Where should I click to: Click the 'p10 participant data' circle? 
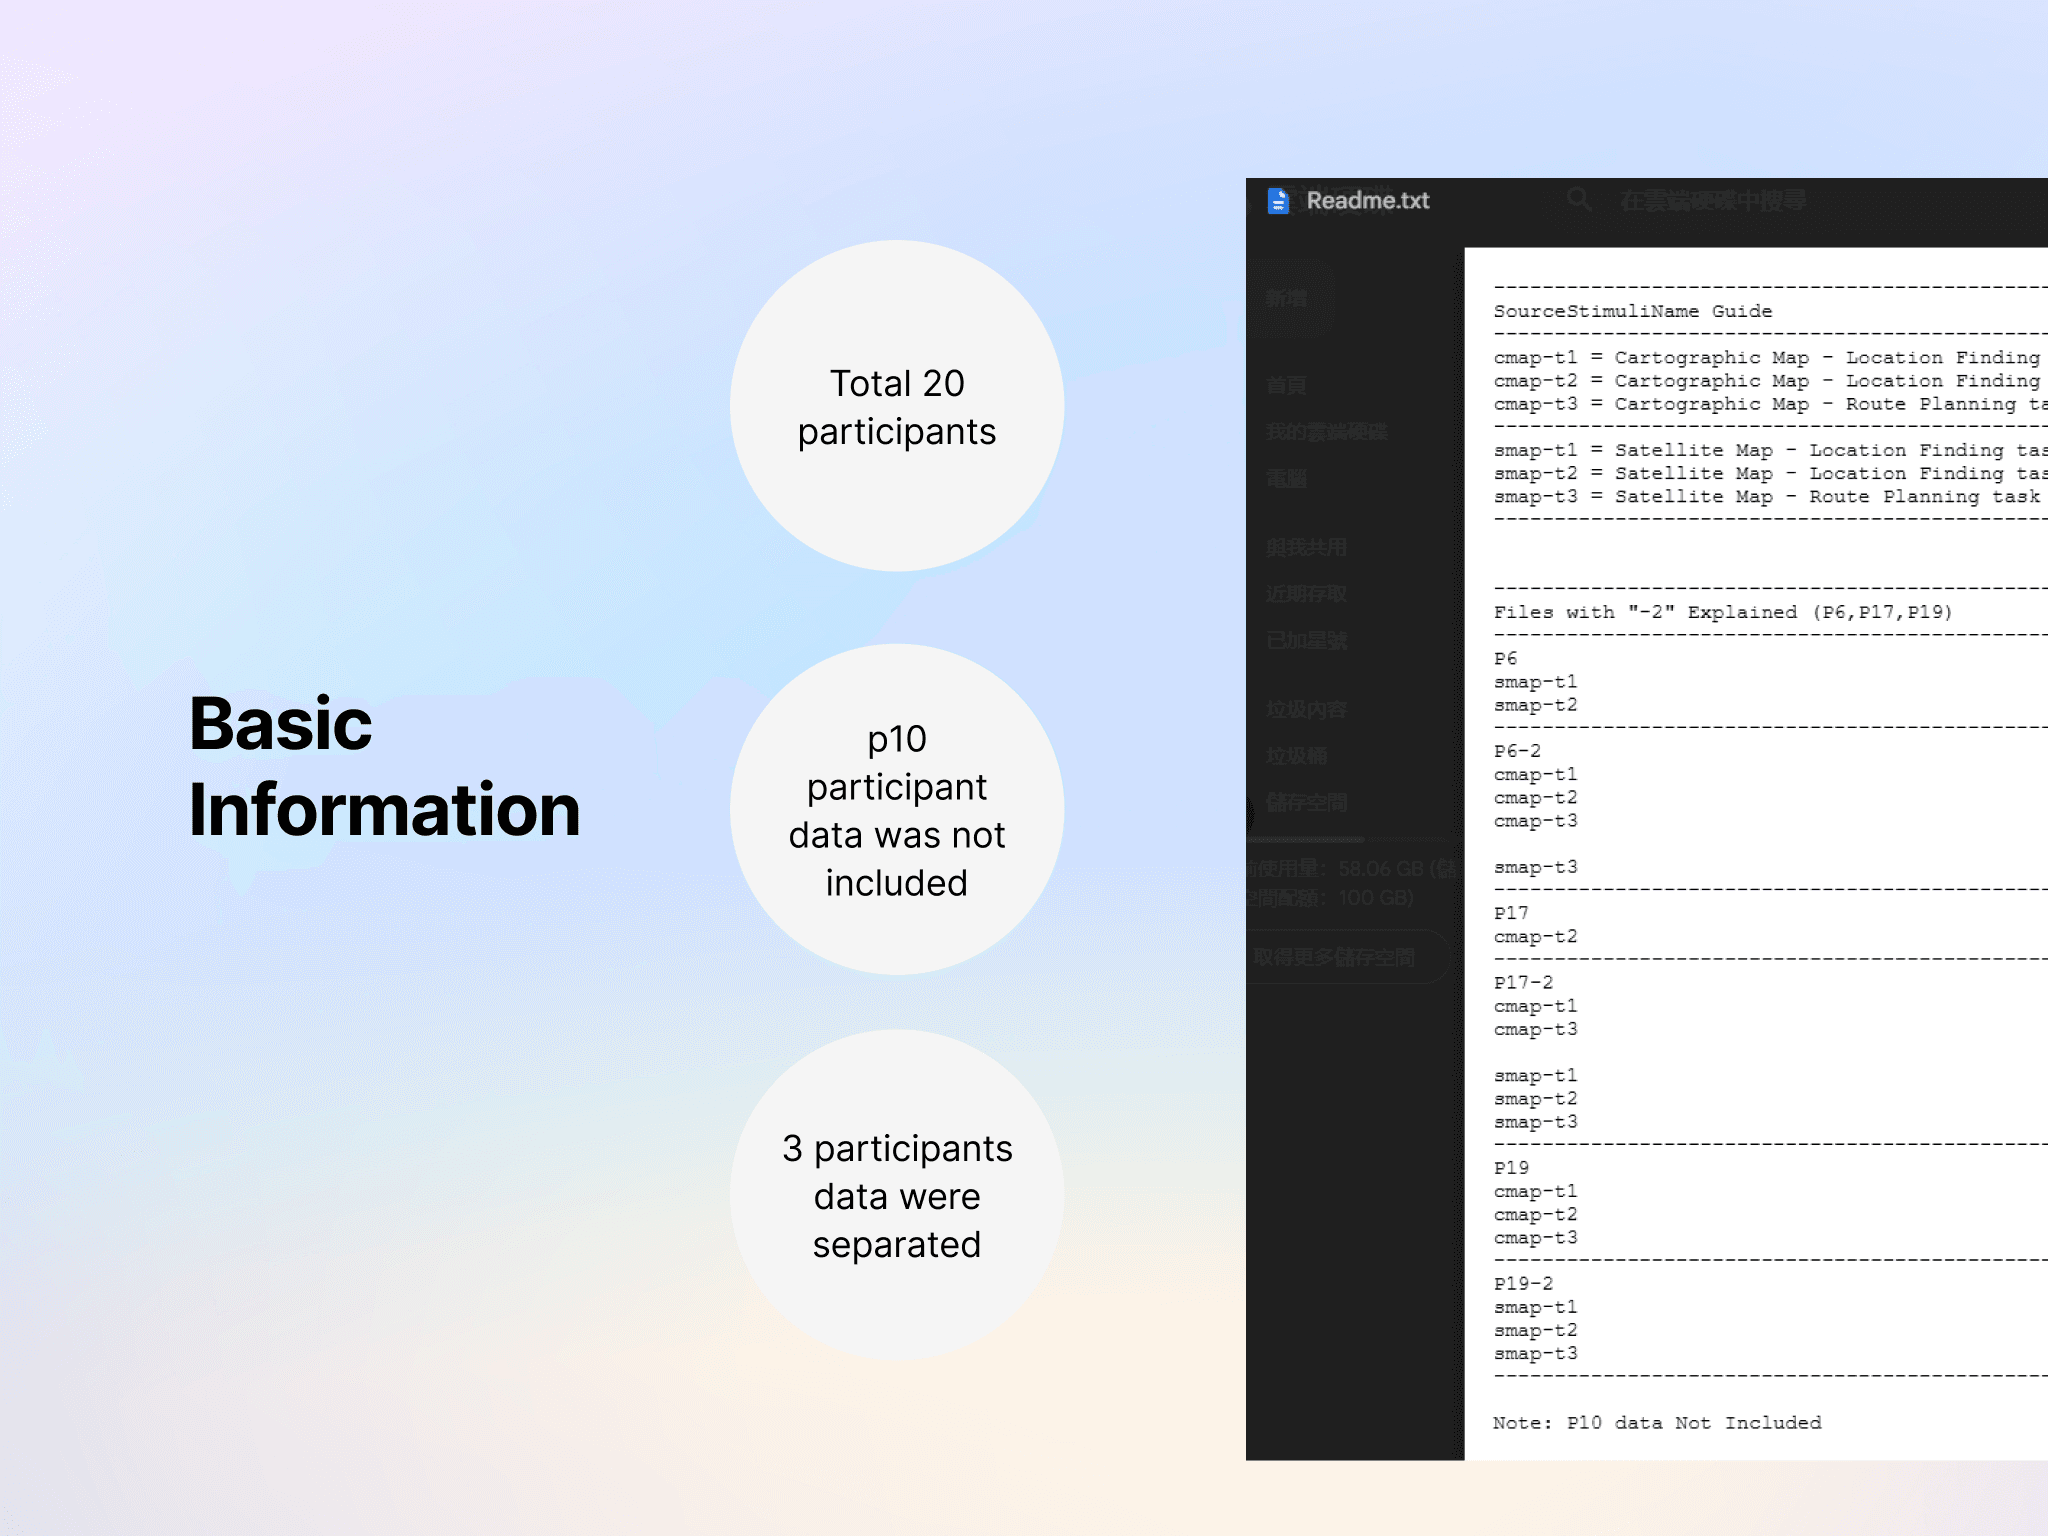[897, 810]
